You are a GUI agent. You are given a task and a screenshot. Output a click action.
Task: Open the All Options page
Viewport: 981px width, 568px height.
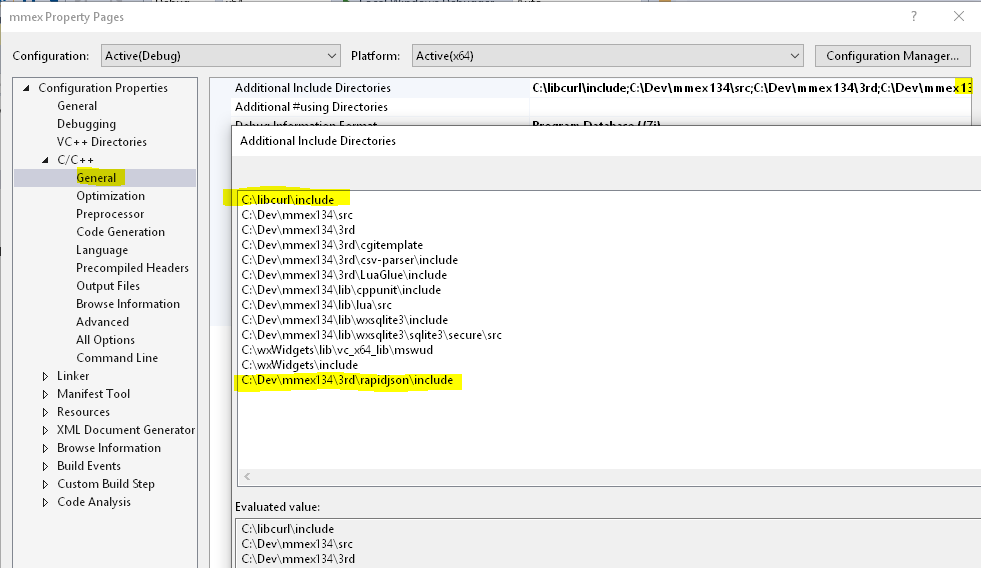click(x=105, y=340)
